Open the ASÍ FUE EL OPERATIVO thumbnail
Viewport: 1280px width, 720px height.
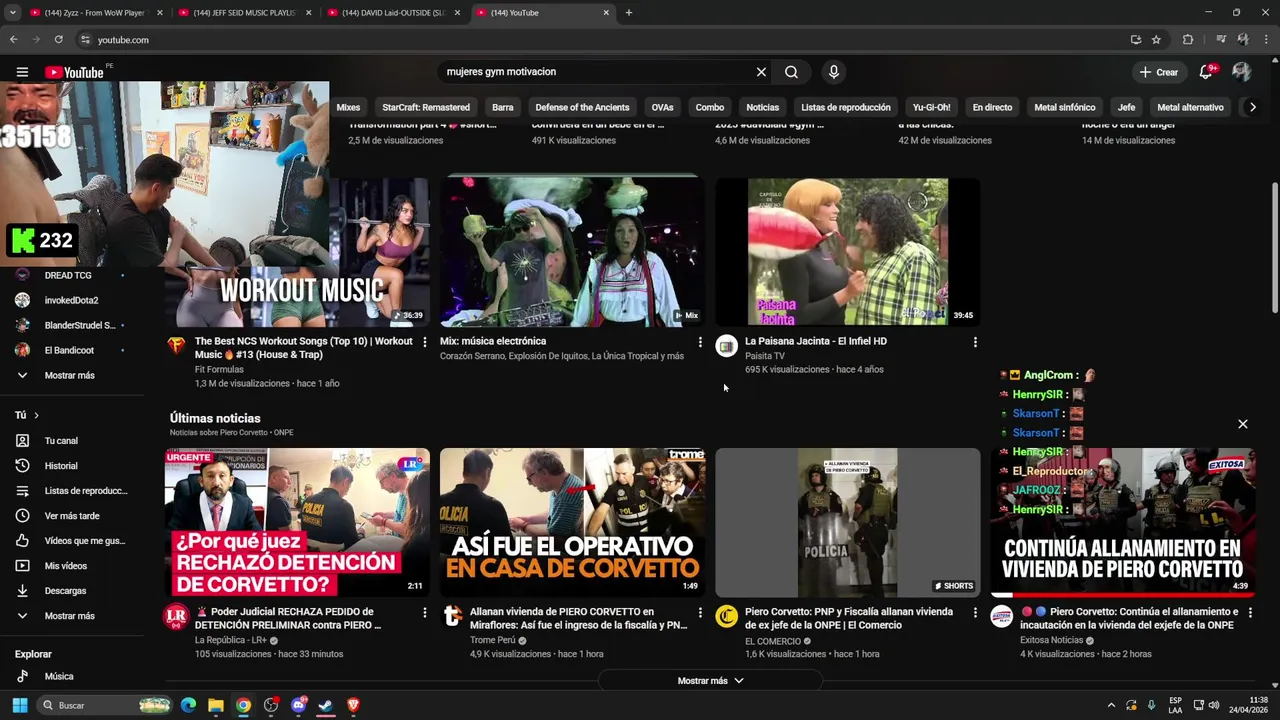tap(572, 522)
